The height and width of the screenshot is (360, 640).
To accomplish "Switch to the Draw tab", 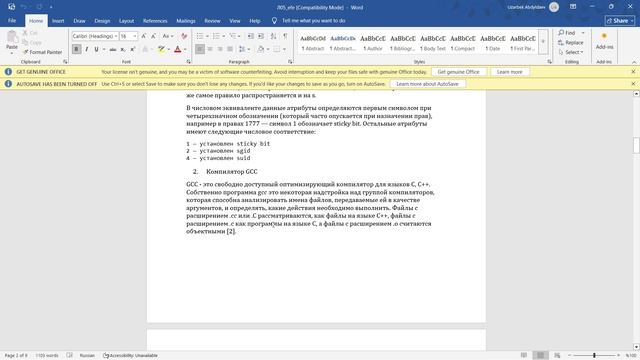I will 79,21.
